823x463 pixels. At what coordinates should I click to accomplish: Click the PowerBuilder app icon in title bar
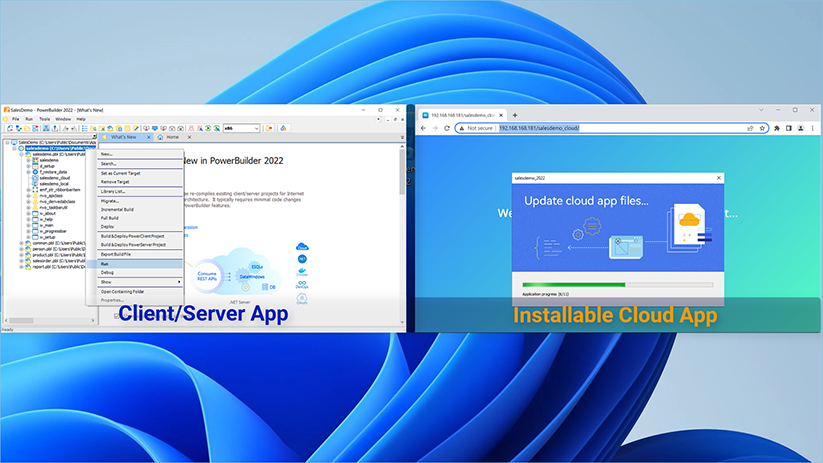click(x=7, y=110)
